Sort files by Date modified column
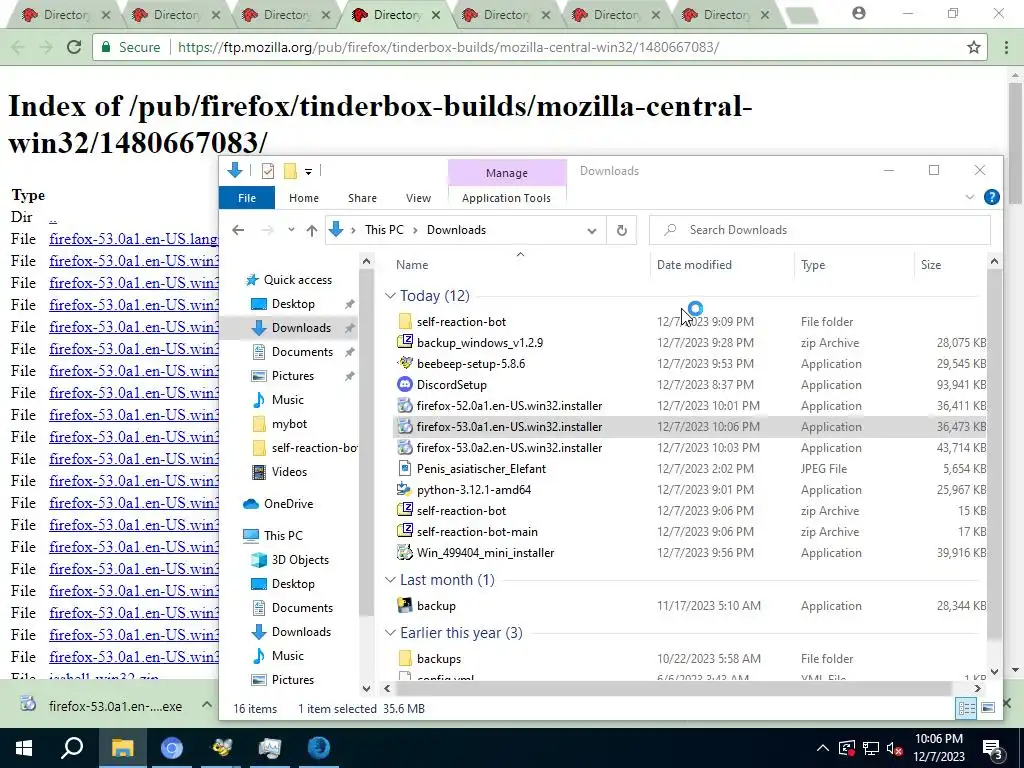Screen dimensions: 1024x768 (x=694, y=264)
